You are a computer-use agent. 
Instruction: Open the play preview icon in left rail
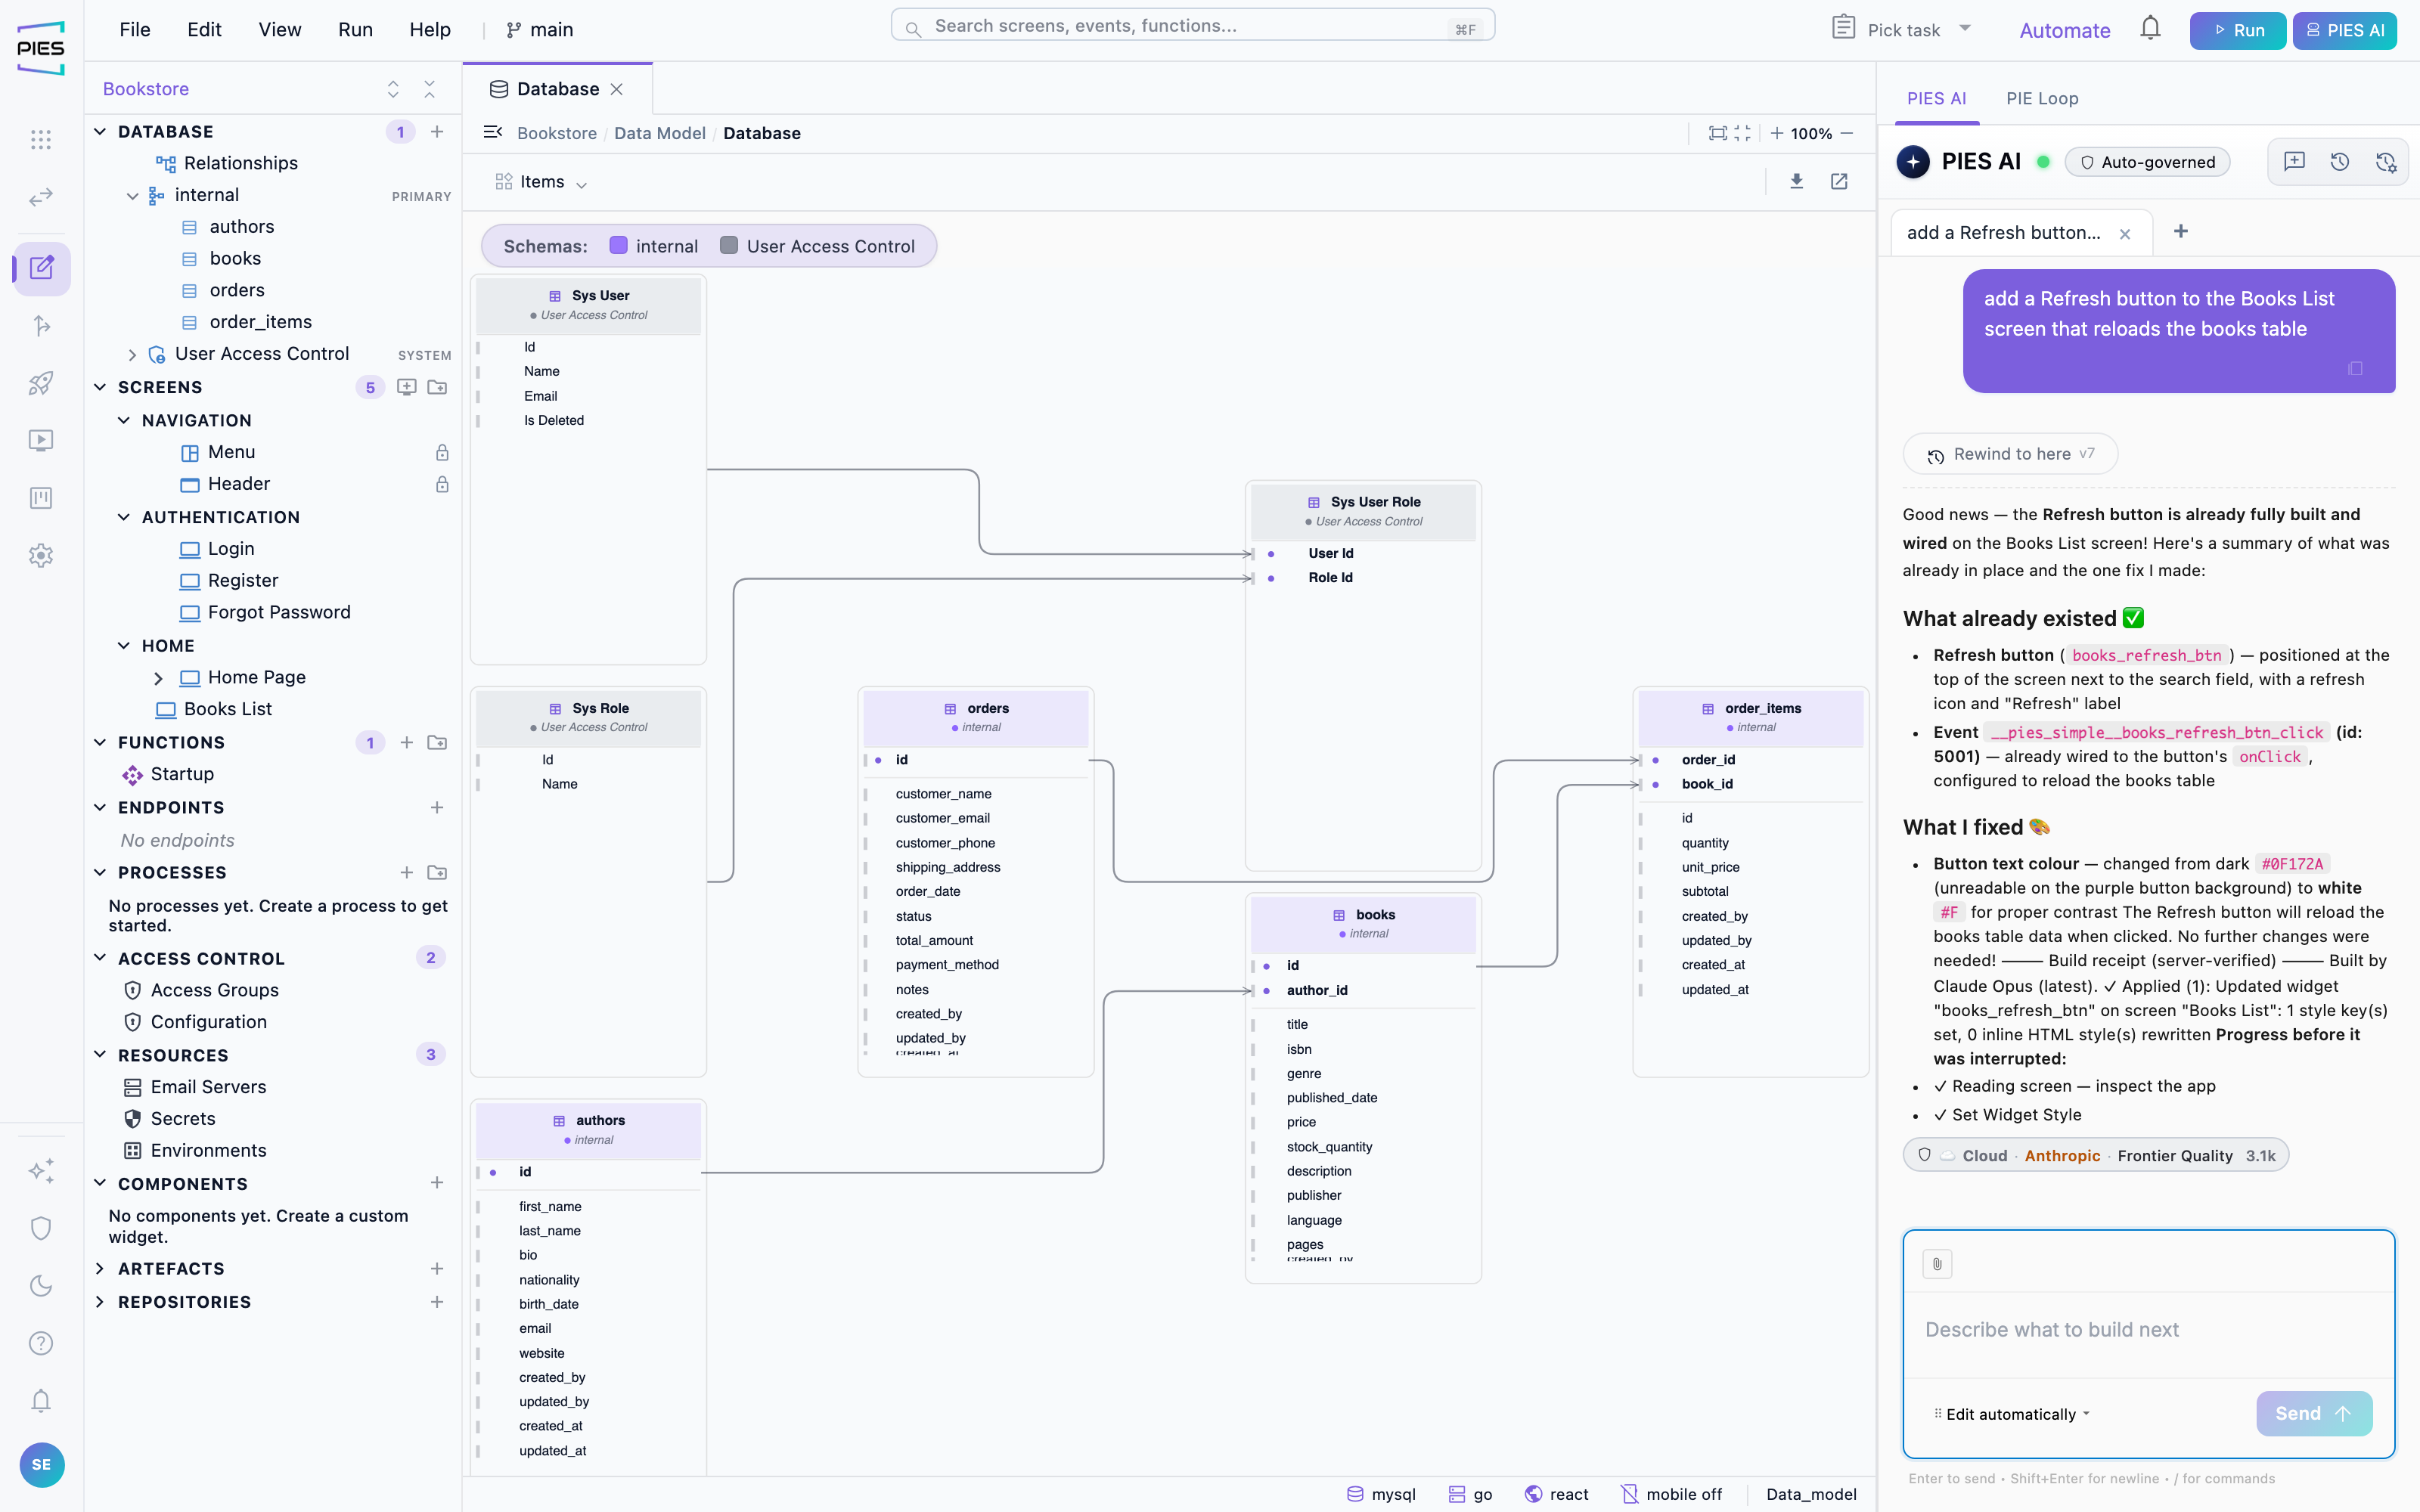coord(41,440)
